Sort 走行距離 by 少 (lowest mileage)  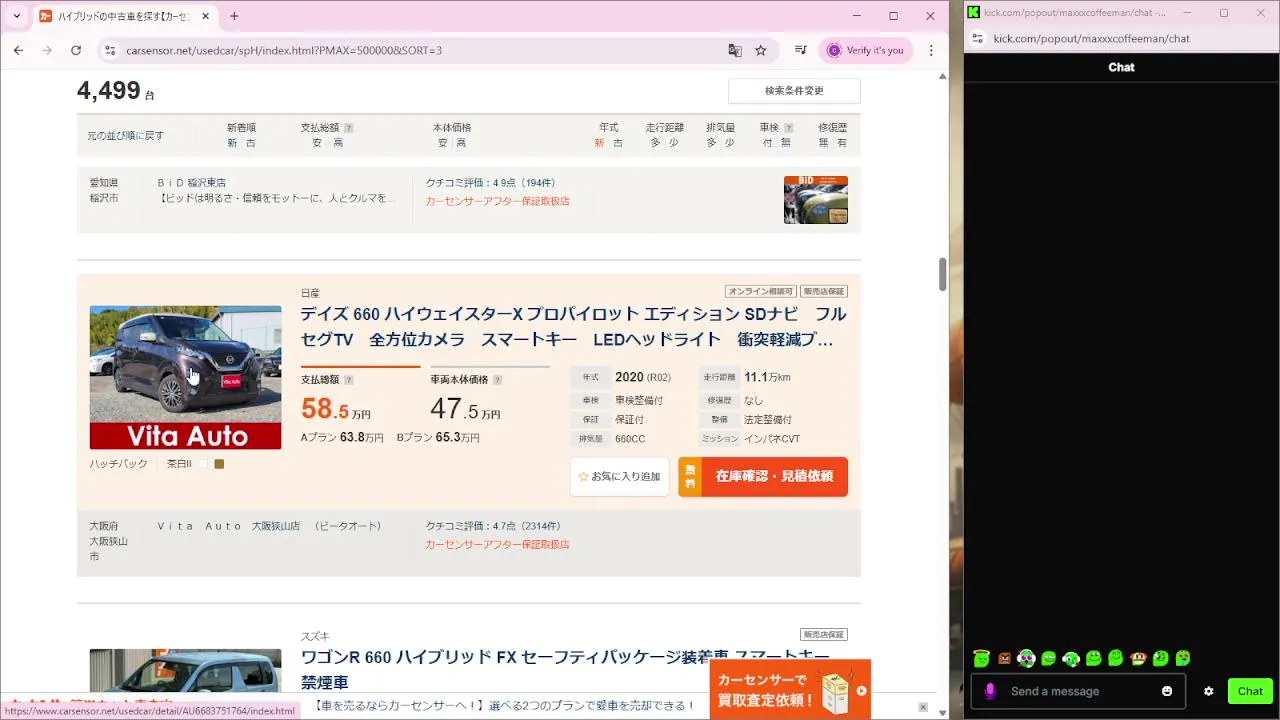674,143
